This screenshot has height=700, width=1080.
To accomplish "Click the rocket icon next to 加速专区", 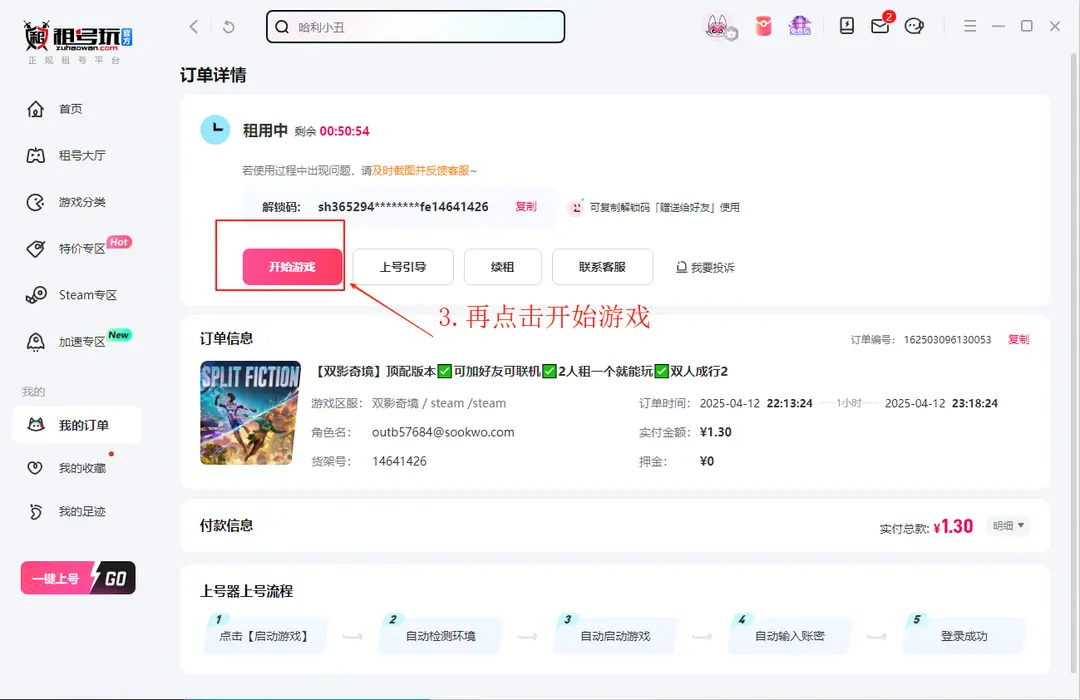I will coord(35,342).
